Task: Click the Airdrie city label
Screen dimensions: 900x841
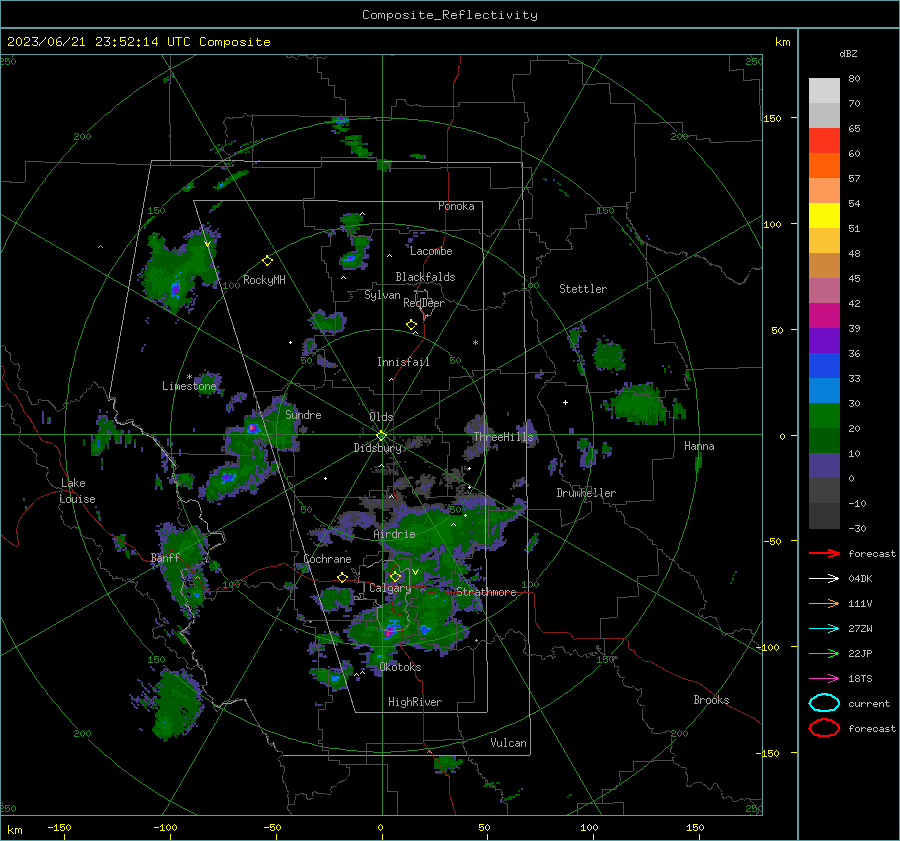Action: pyautogui.click(x=394, y=534)
